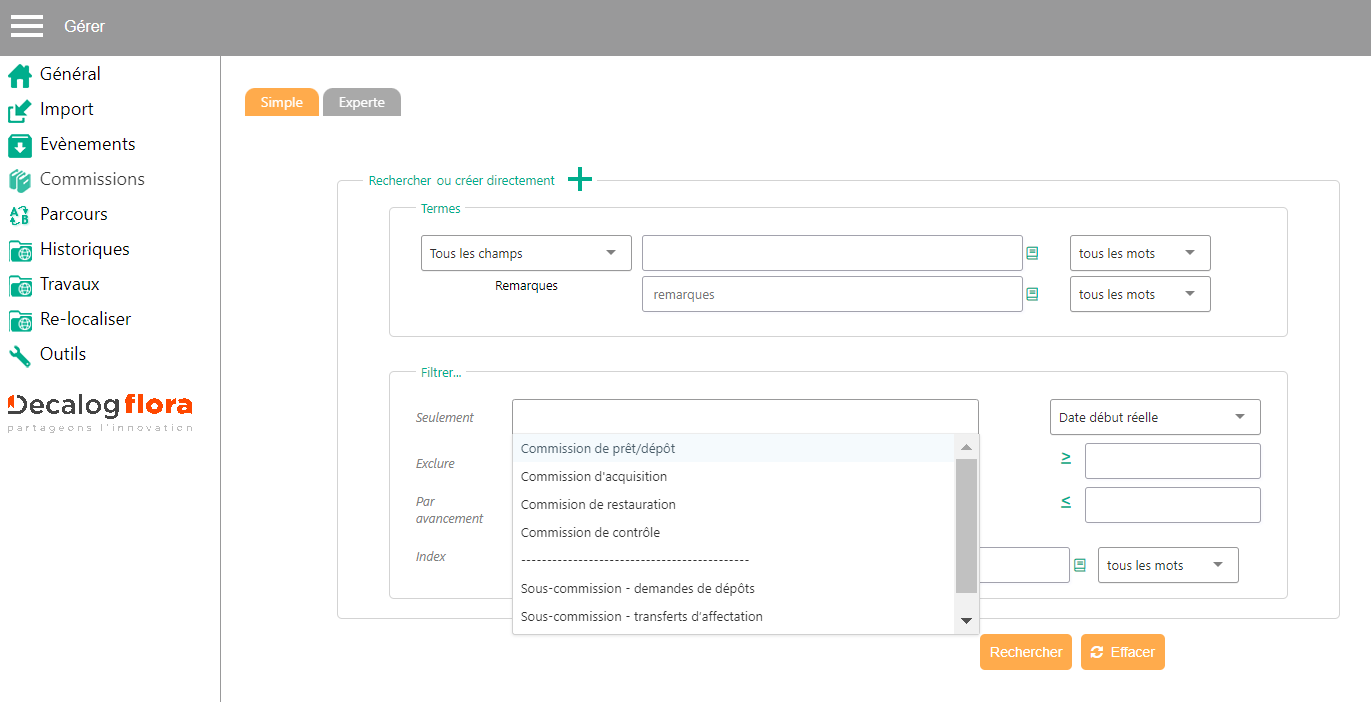
Task: Open the Date début réelle dropdown
Action: coord(1155,417)
